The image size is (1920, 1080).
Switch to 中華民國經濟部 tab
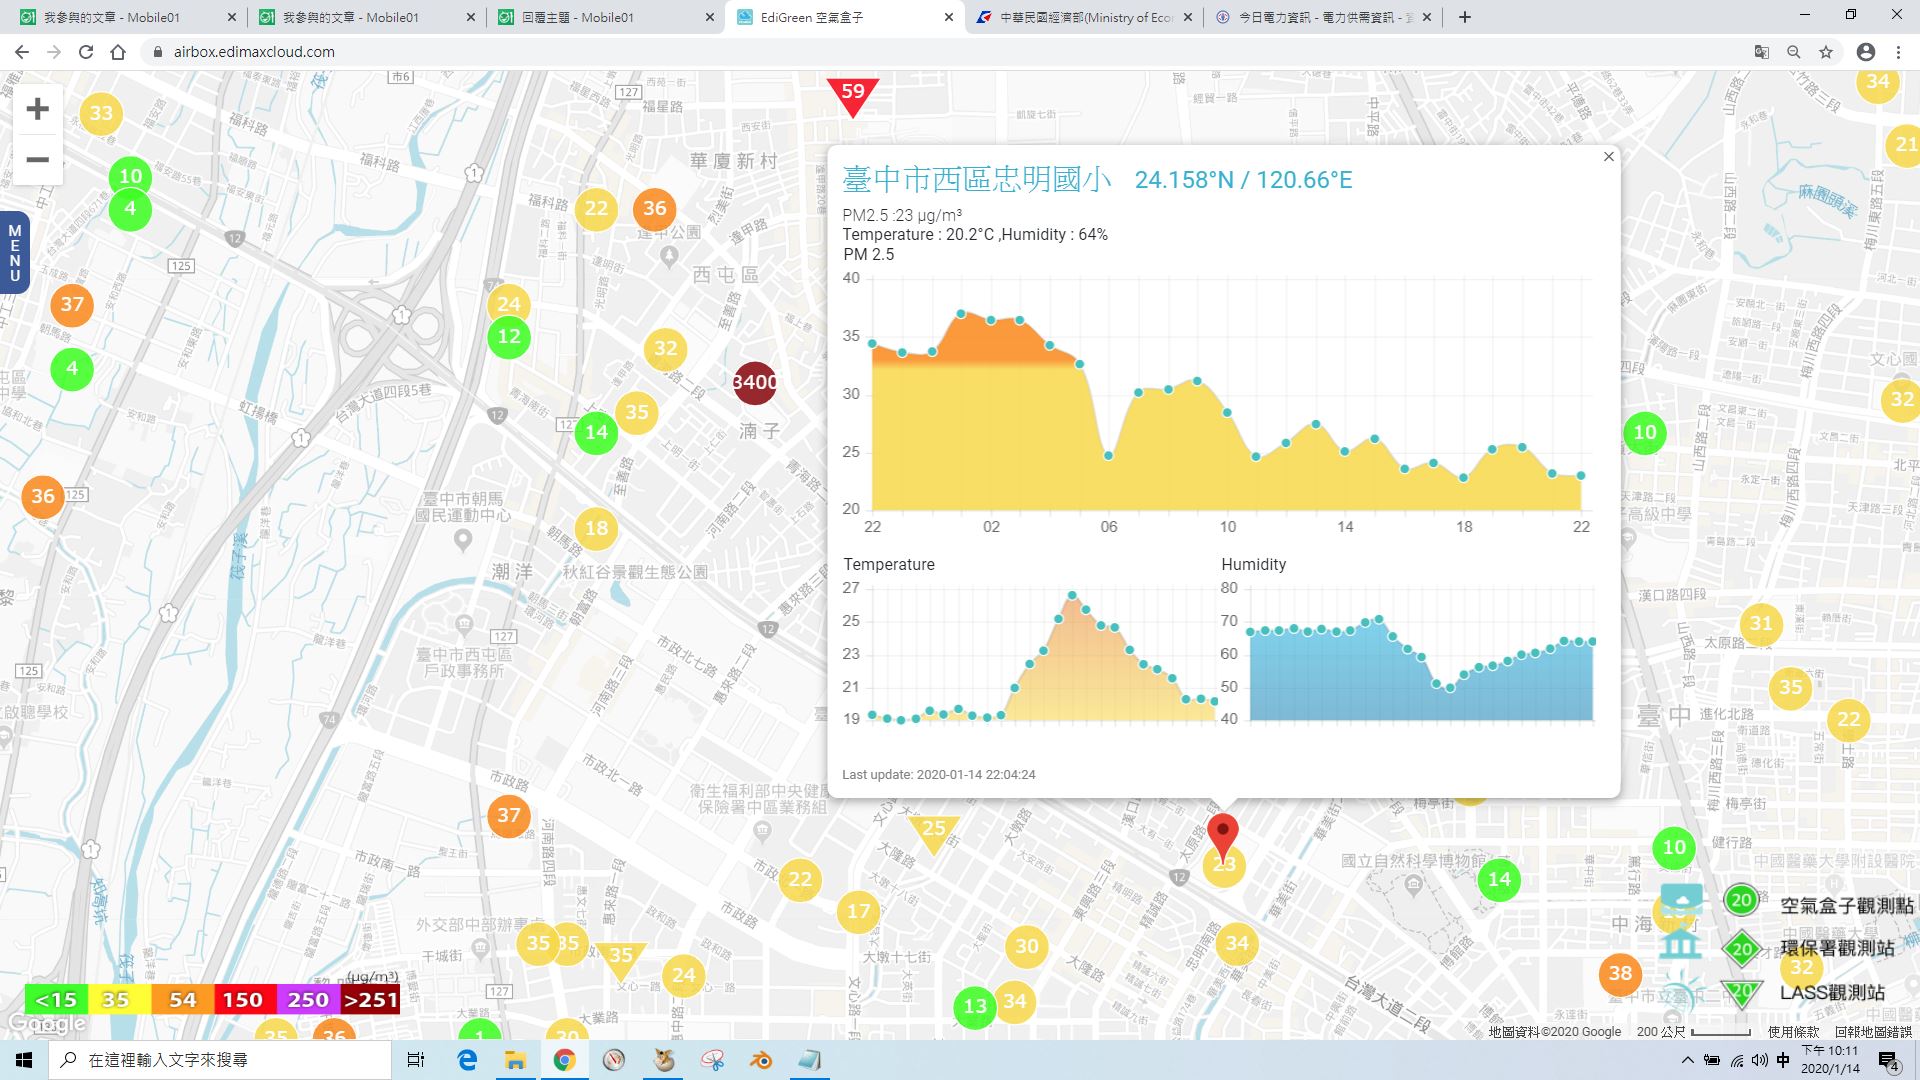[x=1084, y=17]
